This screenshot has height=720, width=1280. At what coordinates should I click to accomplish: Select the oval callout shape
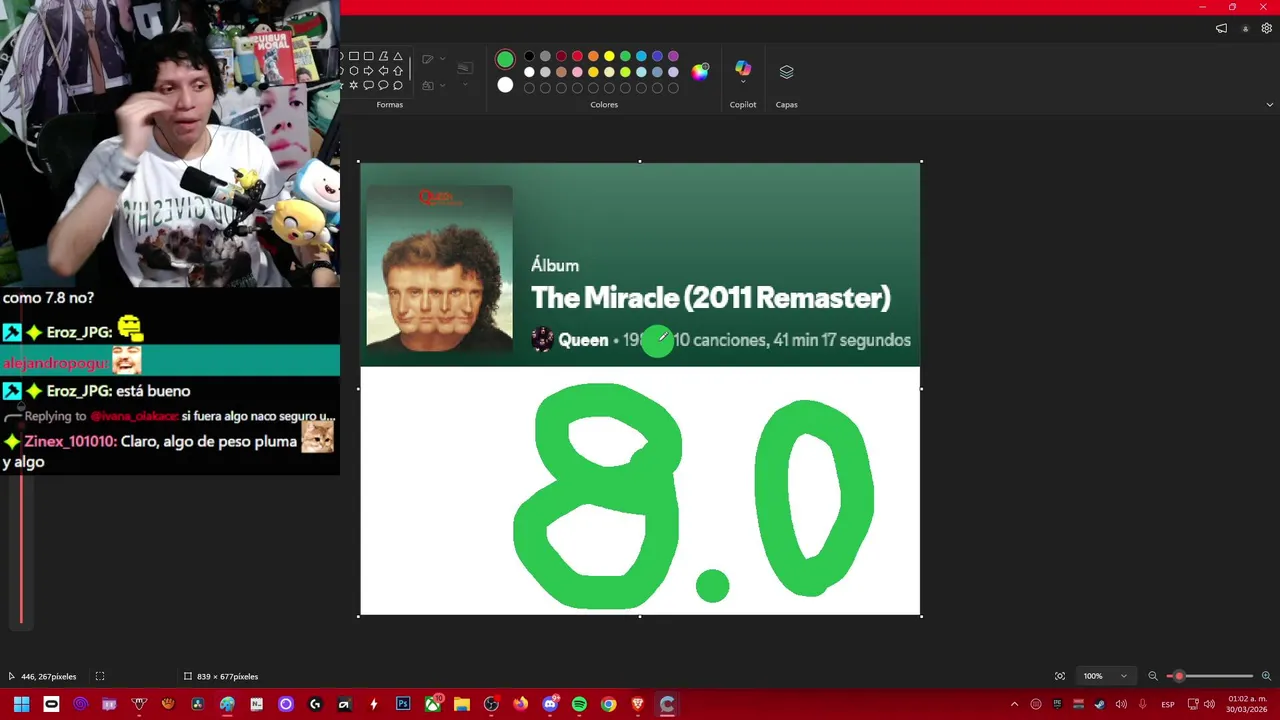(383, 85)
